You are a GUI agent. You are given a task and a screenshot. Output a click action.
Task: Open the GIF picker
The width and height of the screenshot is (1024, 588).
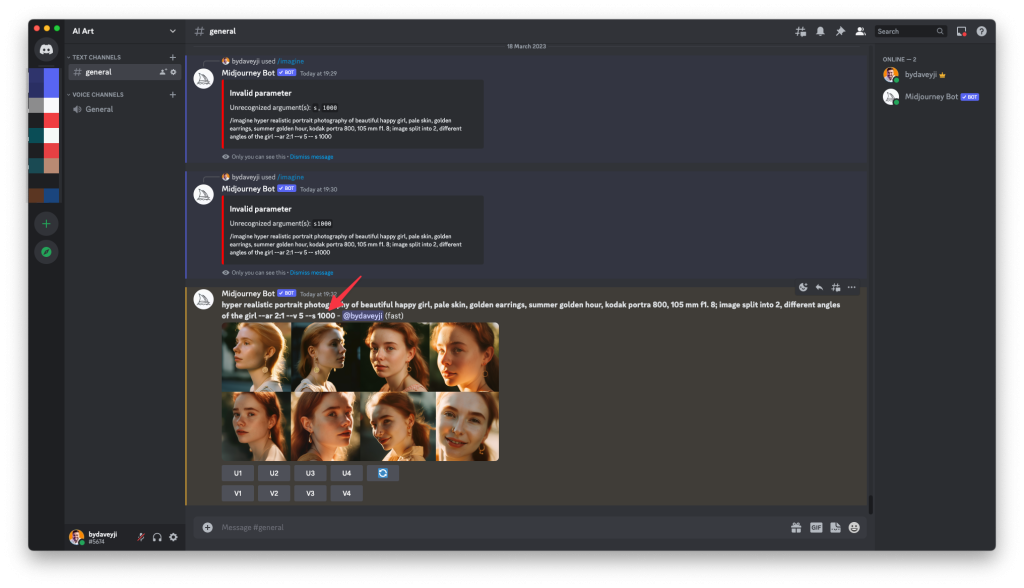pos(816,527)
